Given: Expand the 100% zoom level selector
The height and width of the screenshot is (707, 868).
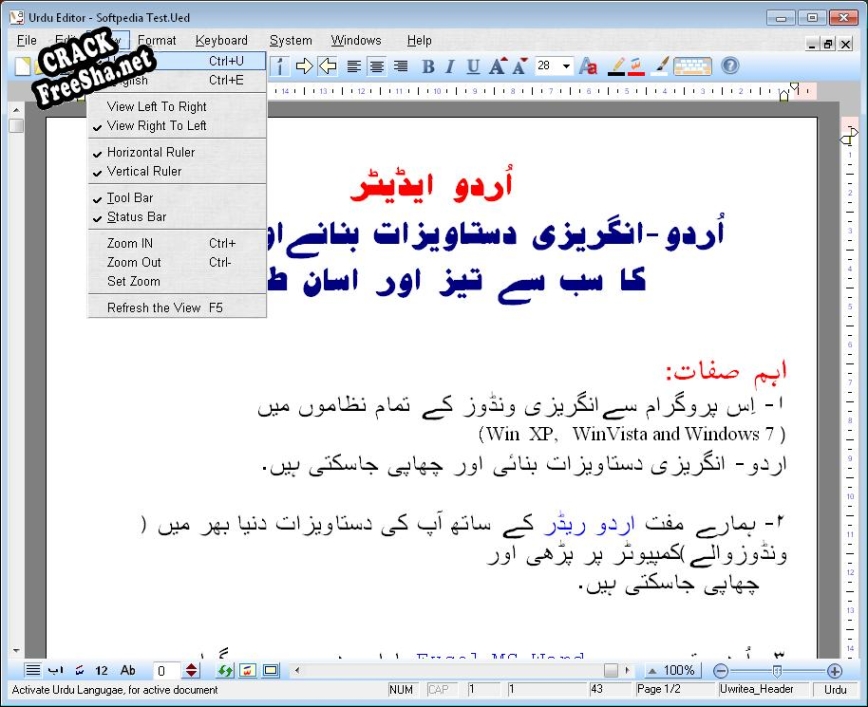Looking at the screenshot, I should [x=671, y=670].
